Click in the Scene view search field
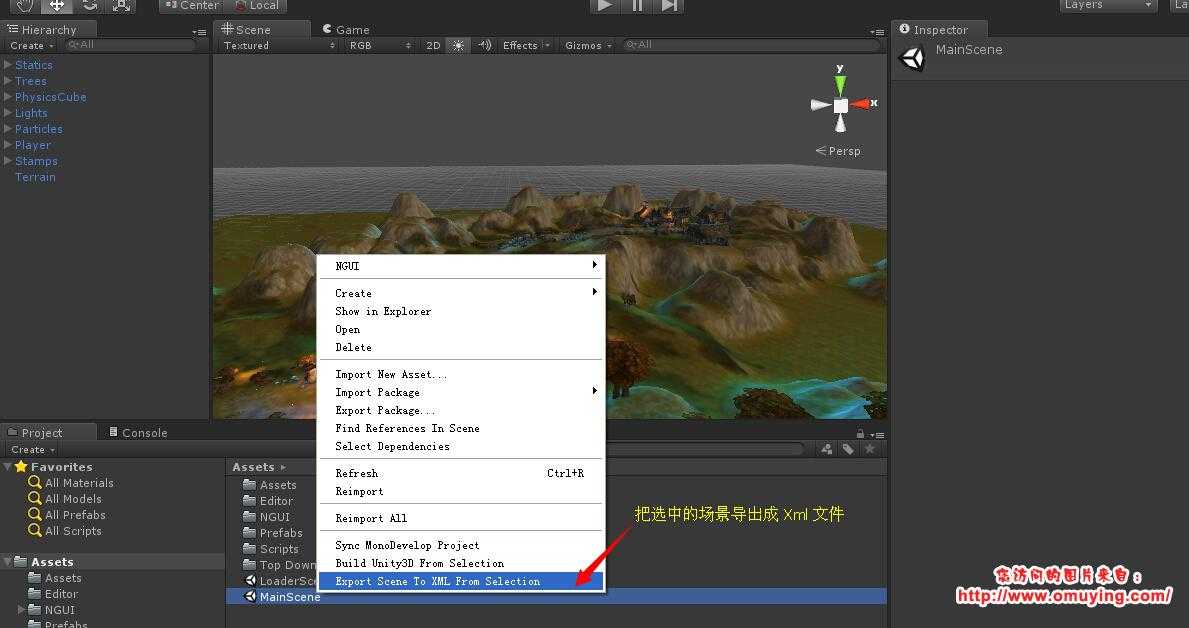 (x=751, y=45)
